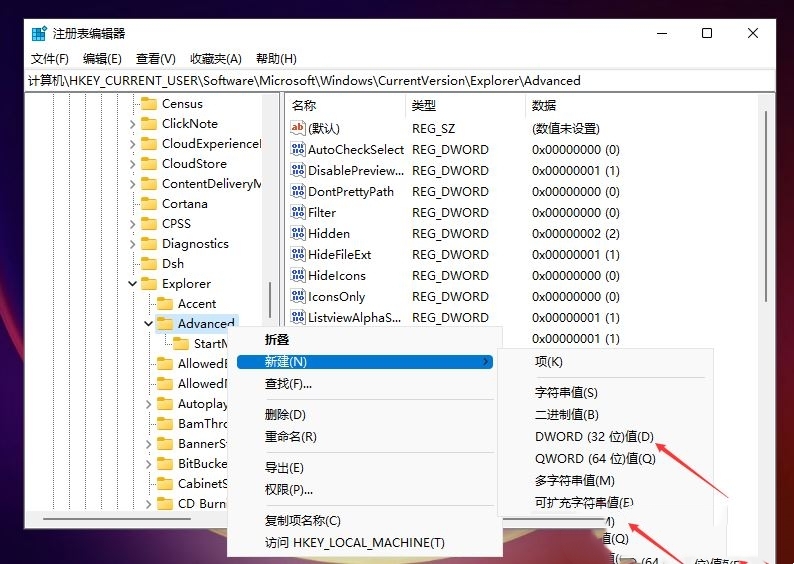This screenshot has width=794, height=564.
Task: Choose 复制项名称(C) in the context menu
Action: [365, 520]
